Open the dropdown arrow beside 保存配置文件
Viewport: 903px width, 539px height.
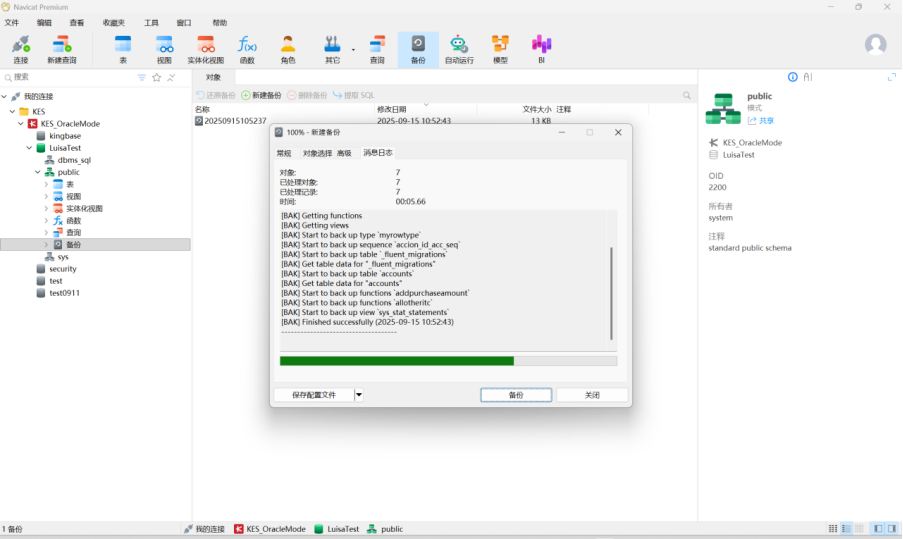pyautogui.click(x=359, y=395)
